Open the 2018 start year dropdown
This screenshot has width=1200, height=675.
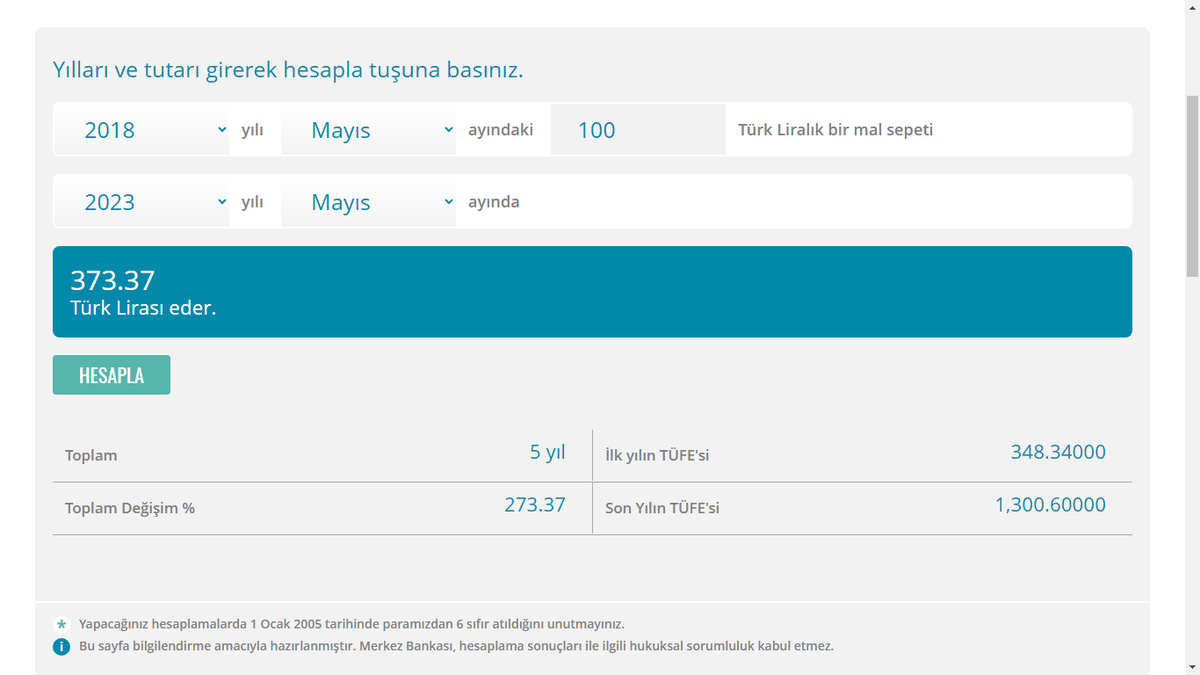coord(141,130)
